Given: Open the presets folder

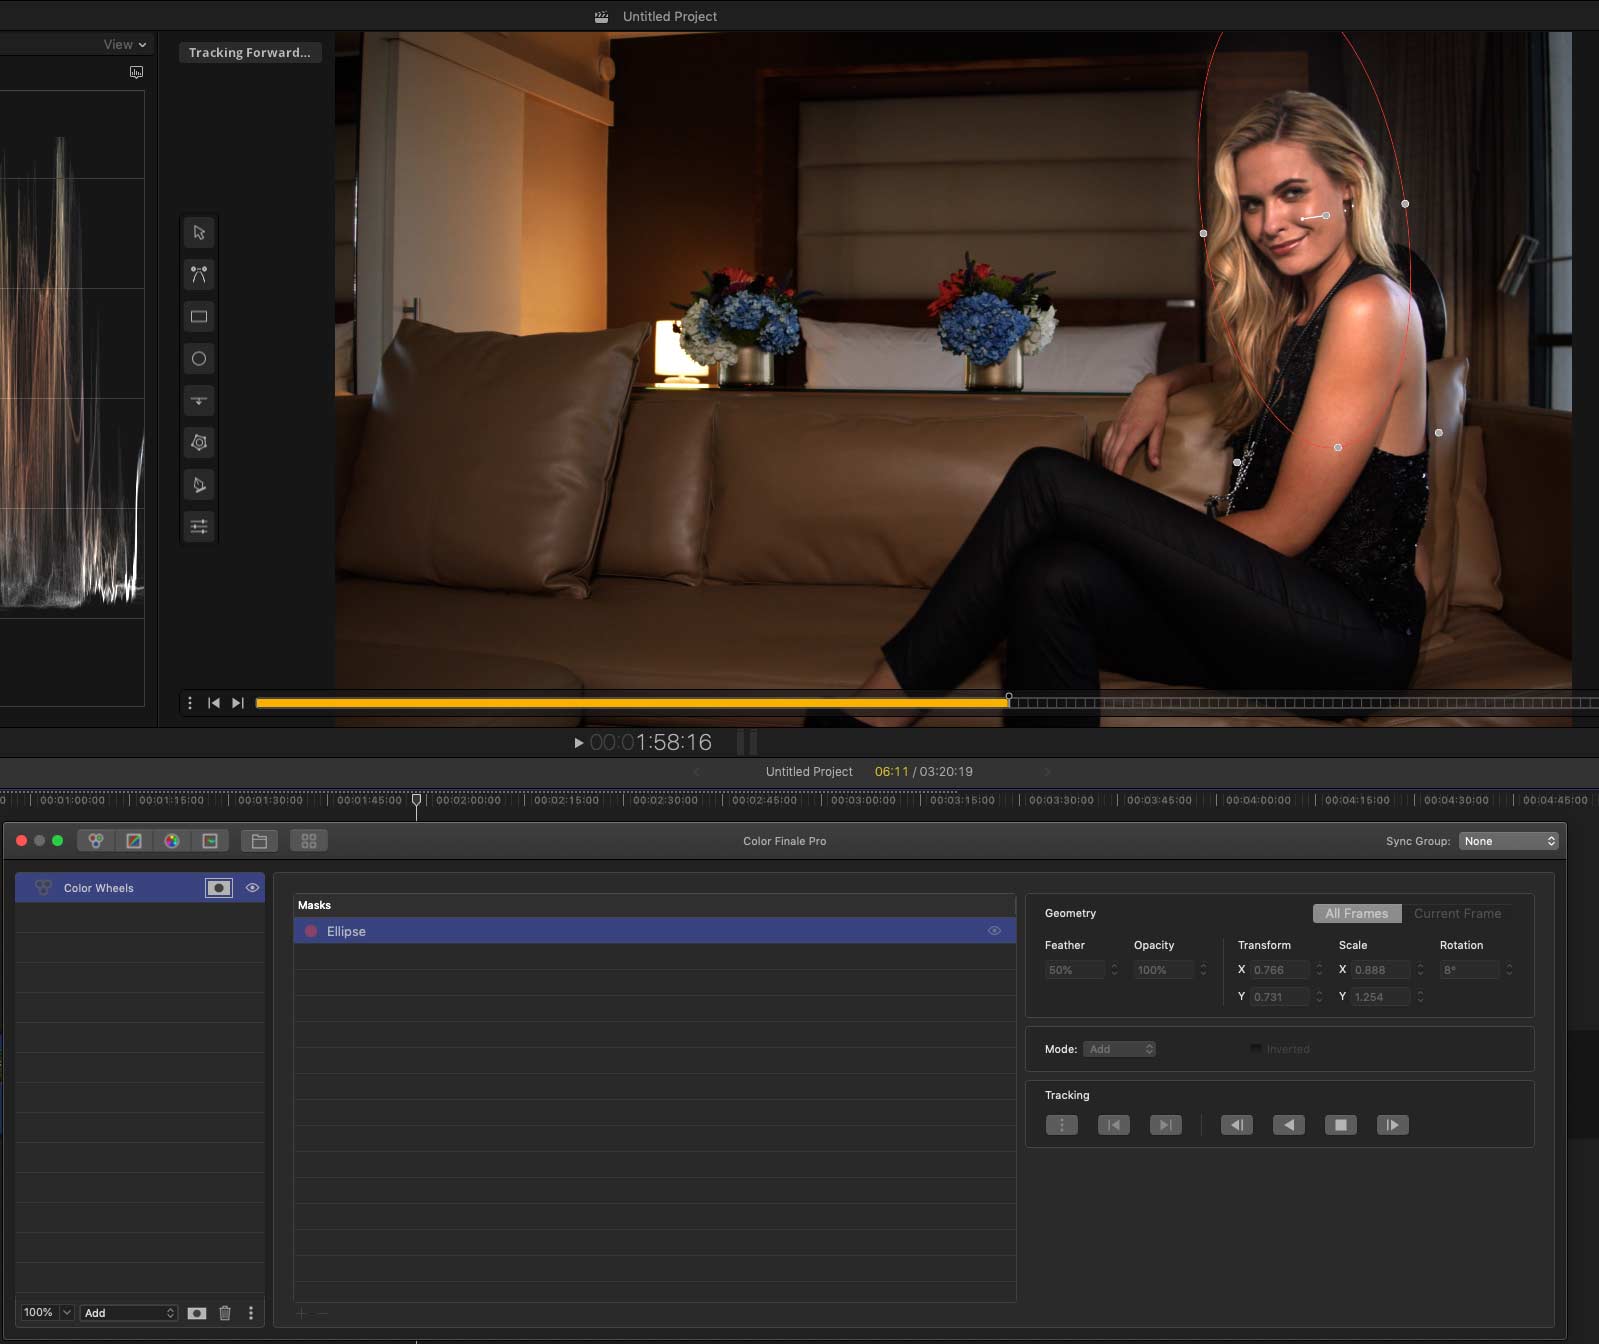Looking at the screenshot, I should point(259,841).
